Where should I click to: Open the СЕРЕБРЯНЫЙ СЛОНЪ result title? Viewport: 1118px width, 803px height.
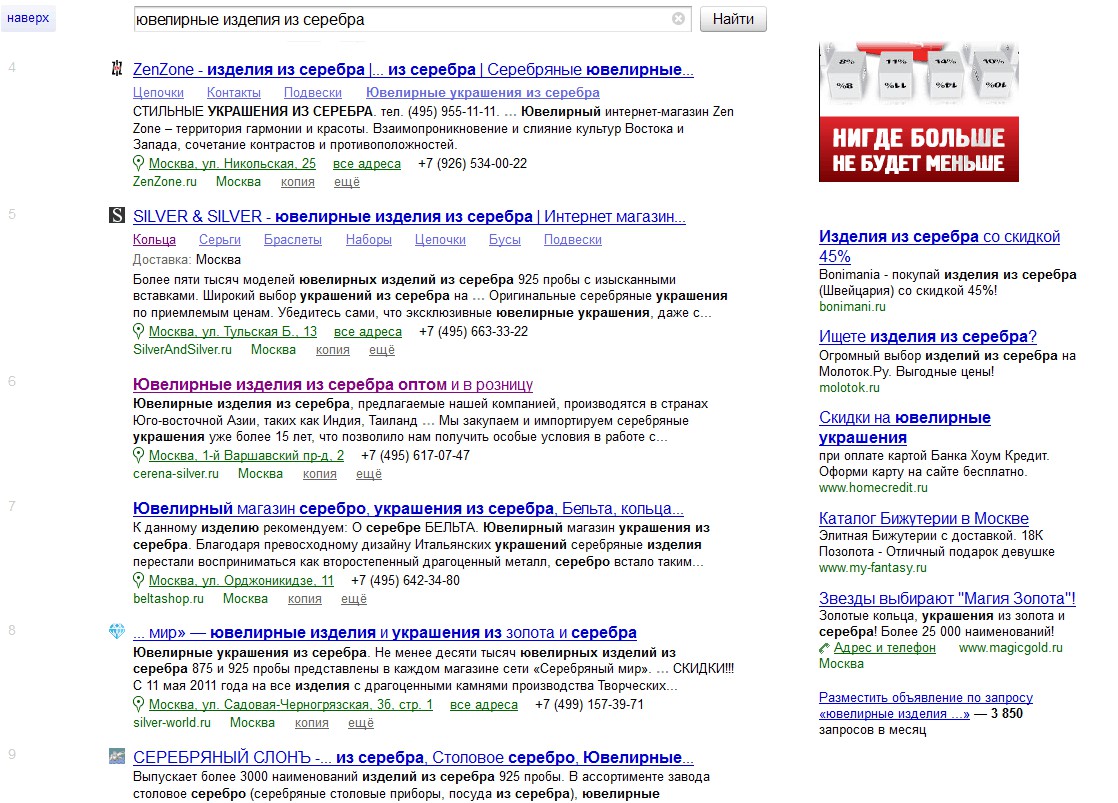pyautogui.click(x=414, y=757)
